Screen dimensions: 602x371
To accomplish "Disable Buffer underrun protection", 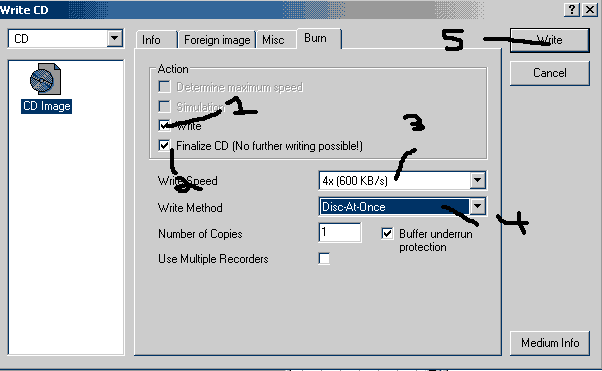I will click(387, 234).
